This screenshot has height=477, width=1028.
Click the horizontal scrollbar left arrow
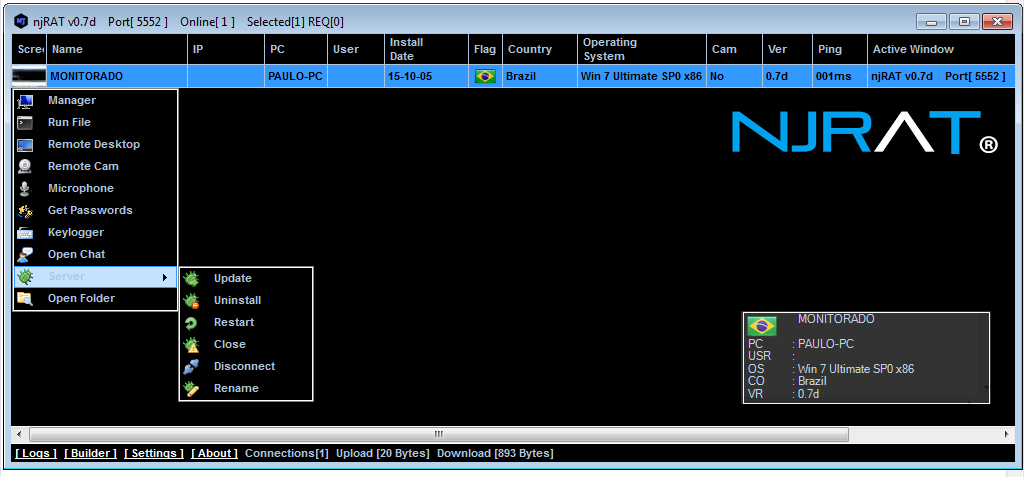pyautogui.click(x=19, y=434)
